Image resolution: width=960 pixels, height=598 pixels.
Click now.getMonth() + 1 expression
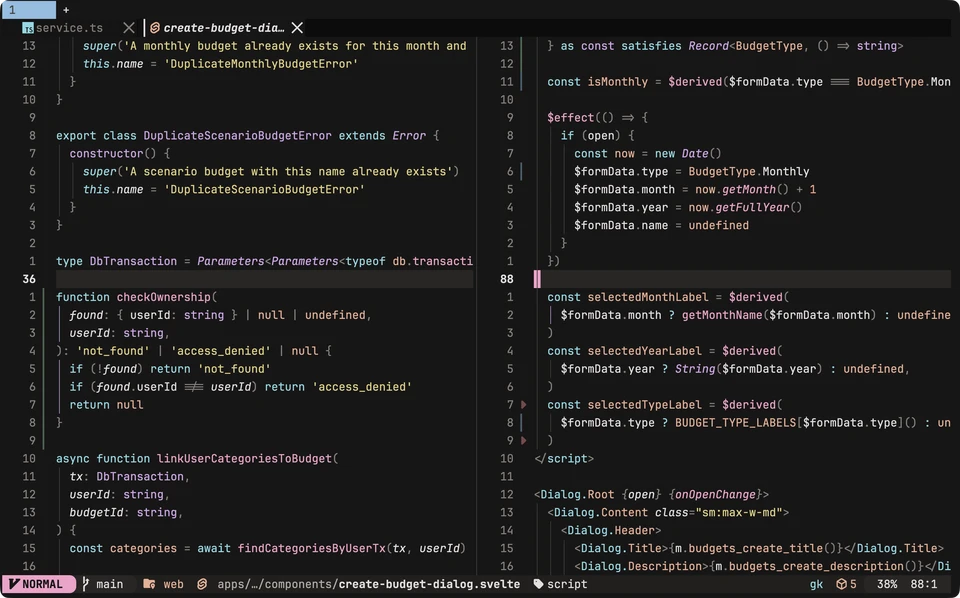tap(756, 189)
